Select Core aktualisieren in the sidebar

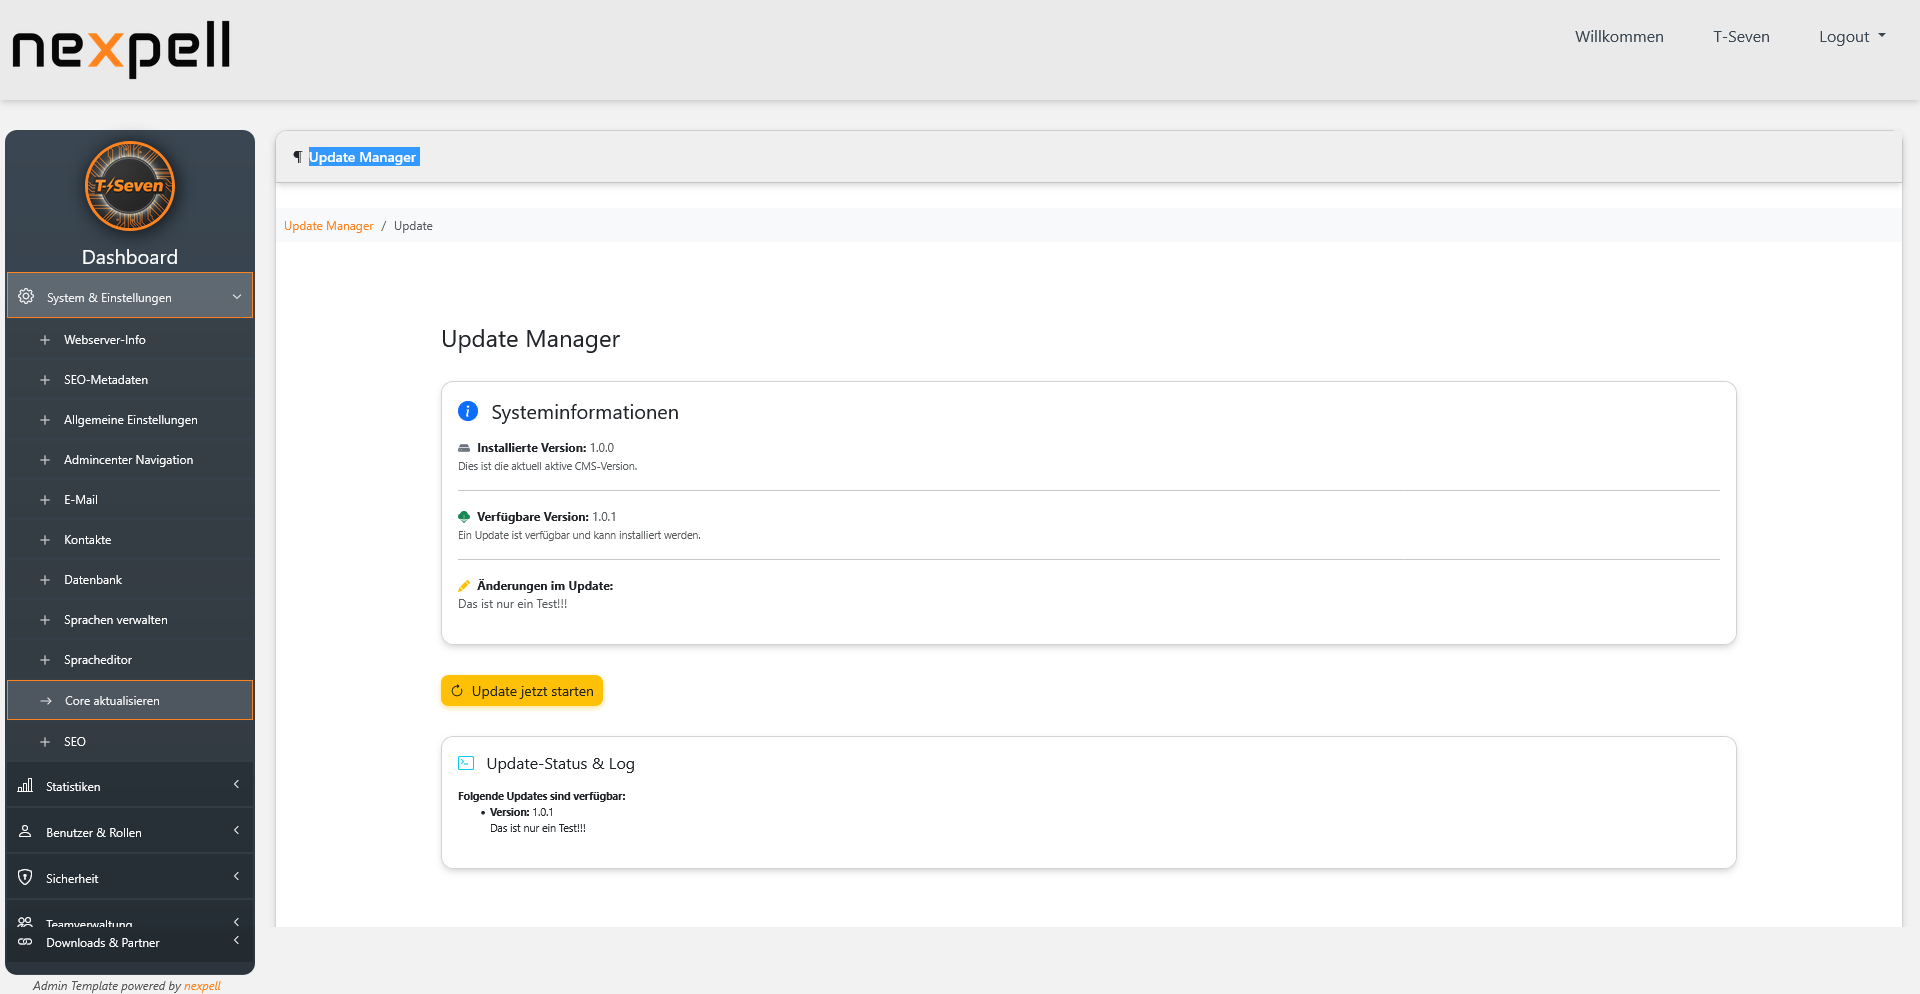point(111,700)
